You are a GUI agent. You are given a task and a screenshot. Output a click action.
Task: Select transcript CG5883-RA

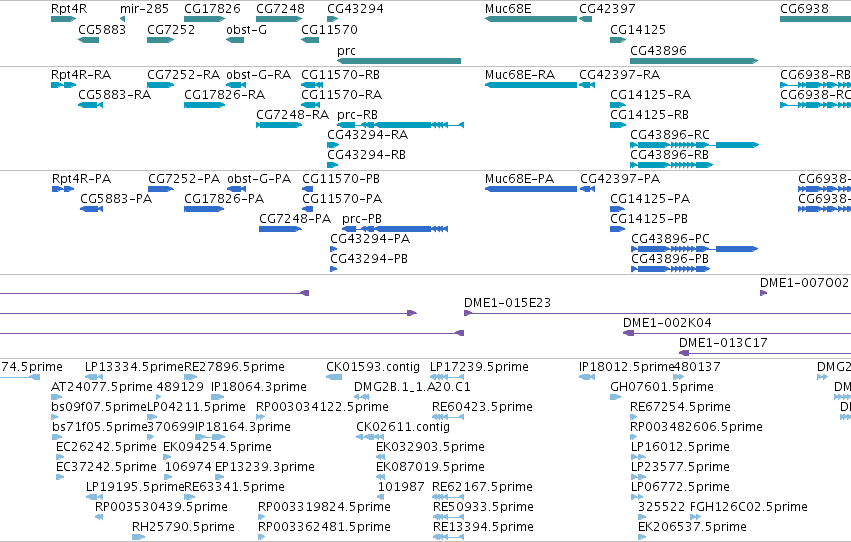point(115,94)
